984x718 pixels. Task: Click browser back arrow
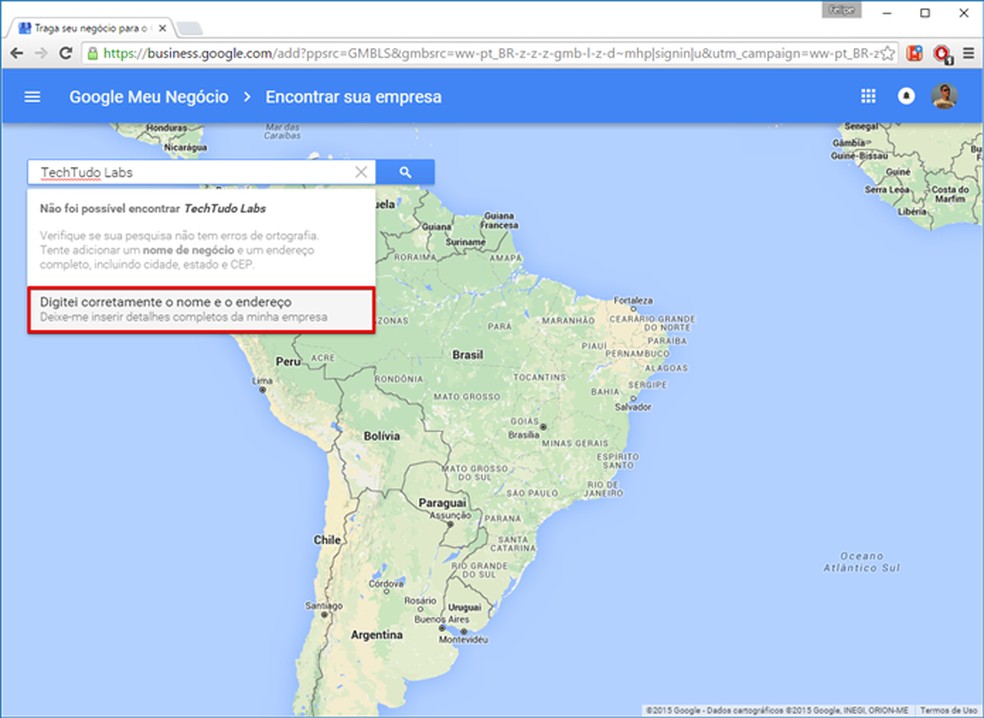coord(17,53)
